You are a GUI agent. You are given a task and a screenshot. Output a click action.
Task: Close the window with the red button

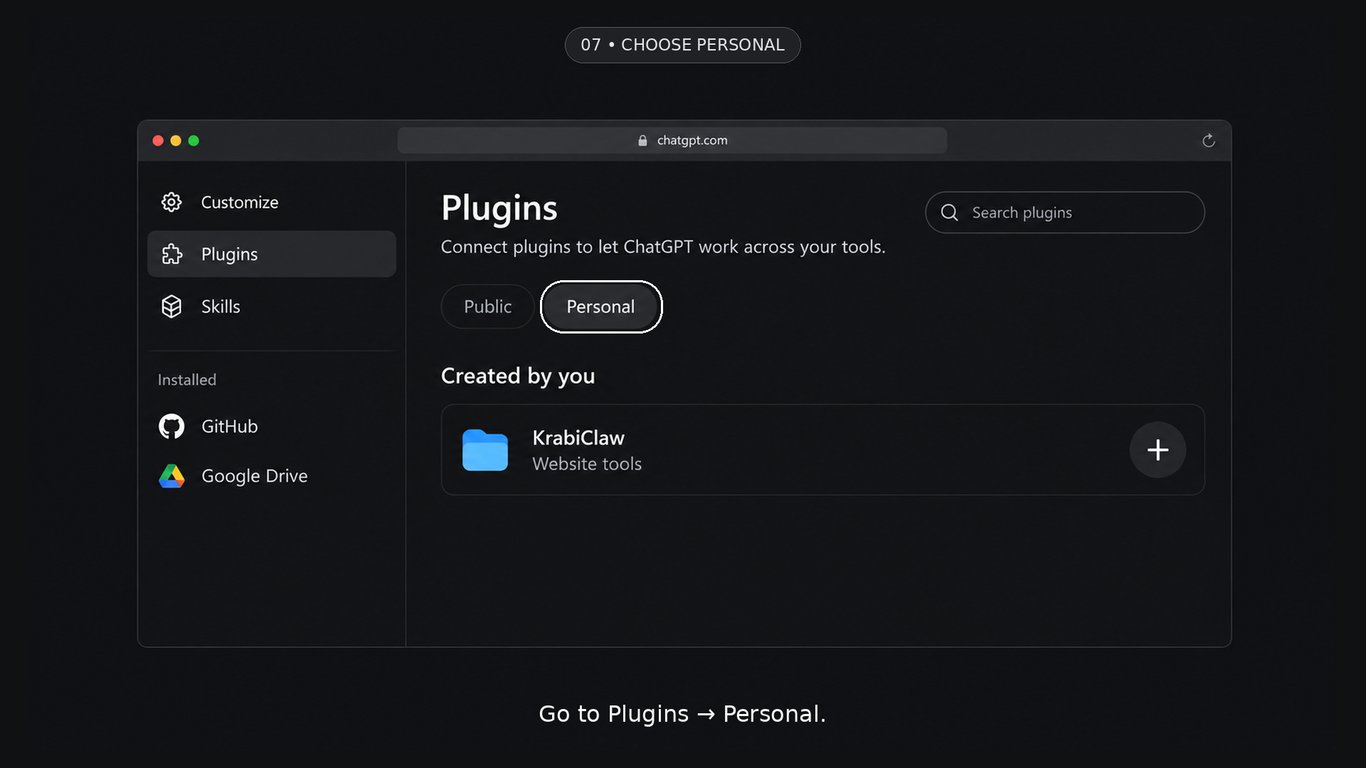pyautogui.click(x=158, y=140)
